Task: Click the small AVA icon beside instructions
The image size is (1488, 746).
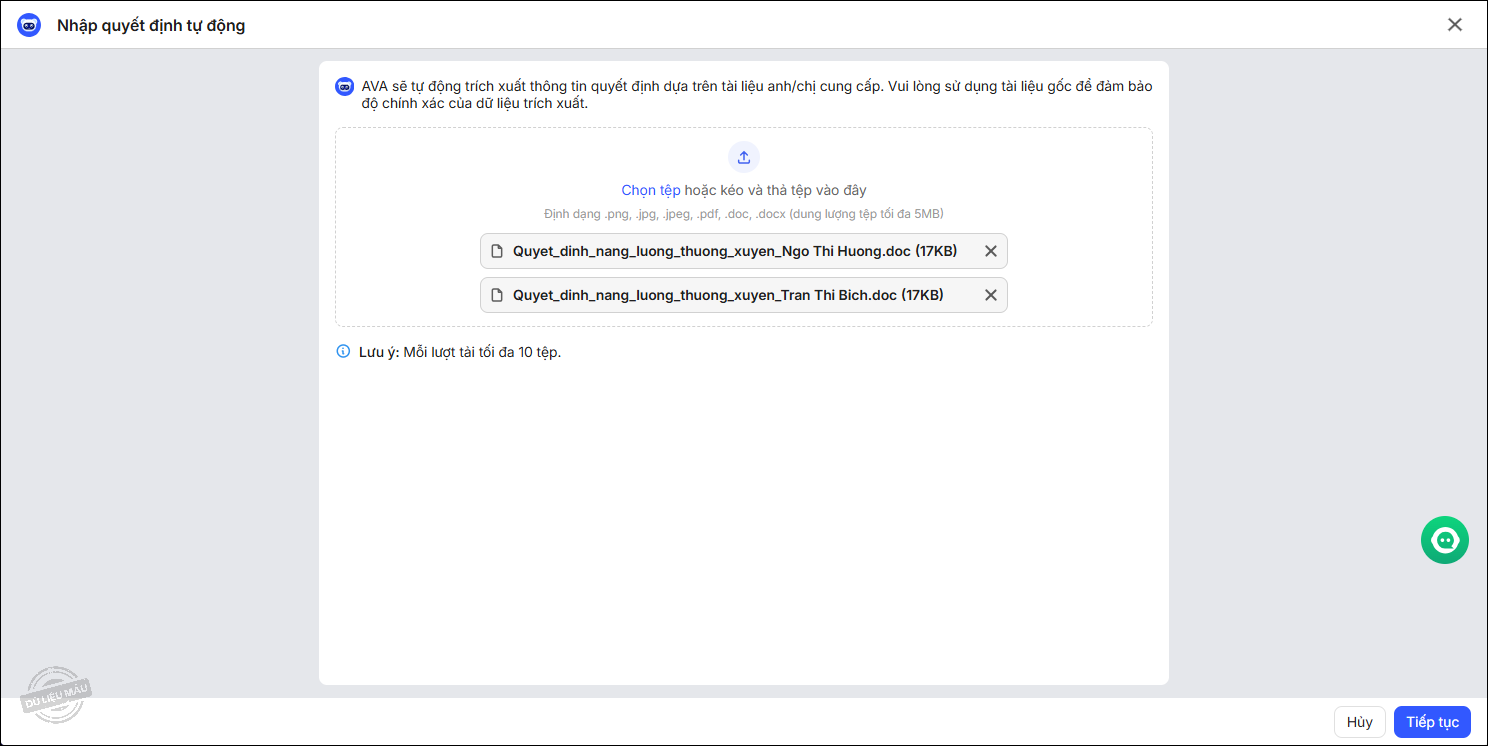Action: coord(344,87)
